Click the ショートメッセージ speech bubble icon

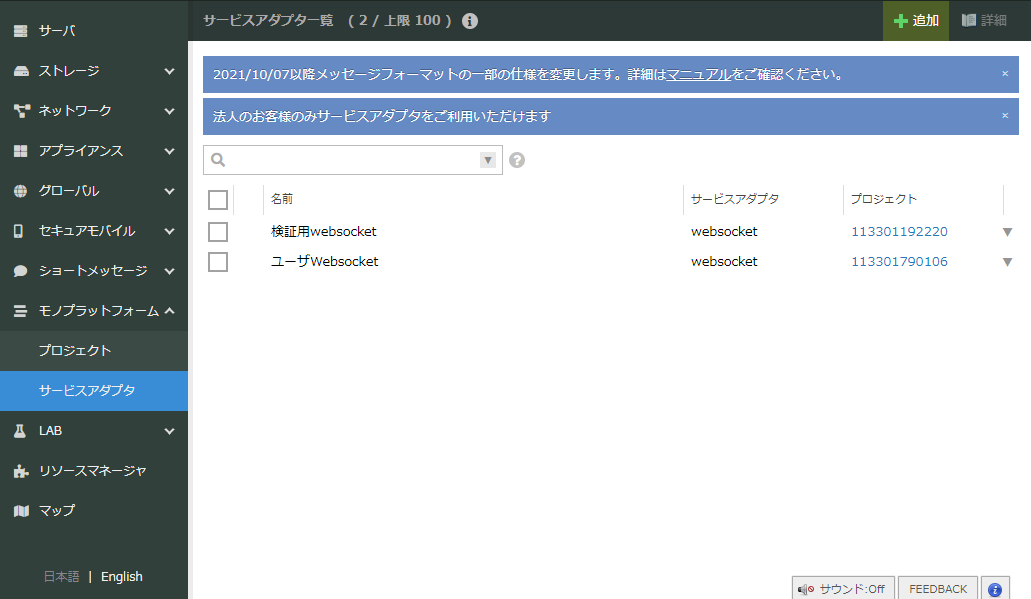pyautogui.click(x=20, y=271)
